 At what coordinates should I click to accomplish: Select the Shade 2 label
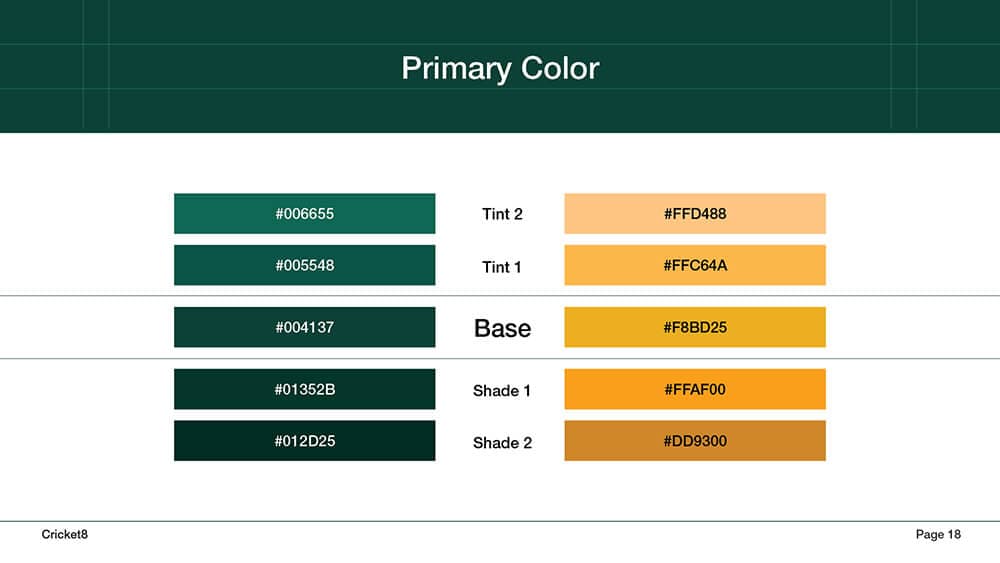tap(502, 442)
